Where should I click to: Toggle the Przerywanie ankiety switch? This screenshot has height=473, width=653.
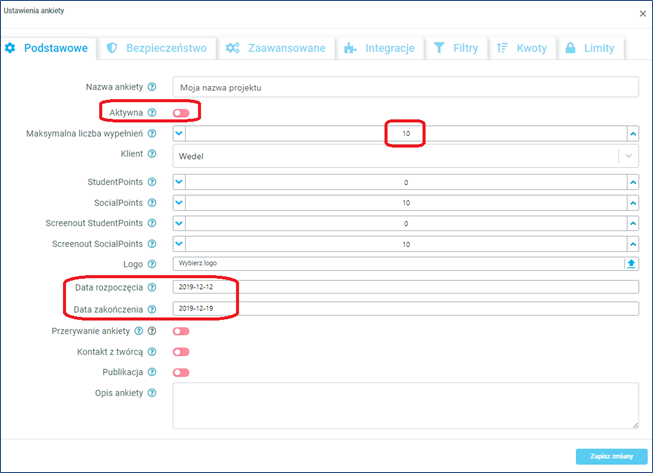(181, 331)
